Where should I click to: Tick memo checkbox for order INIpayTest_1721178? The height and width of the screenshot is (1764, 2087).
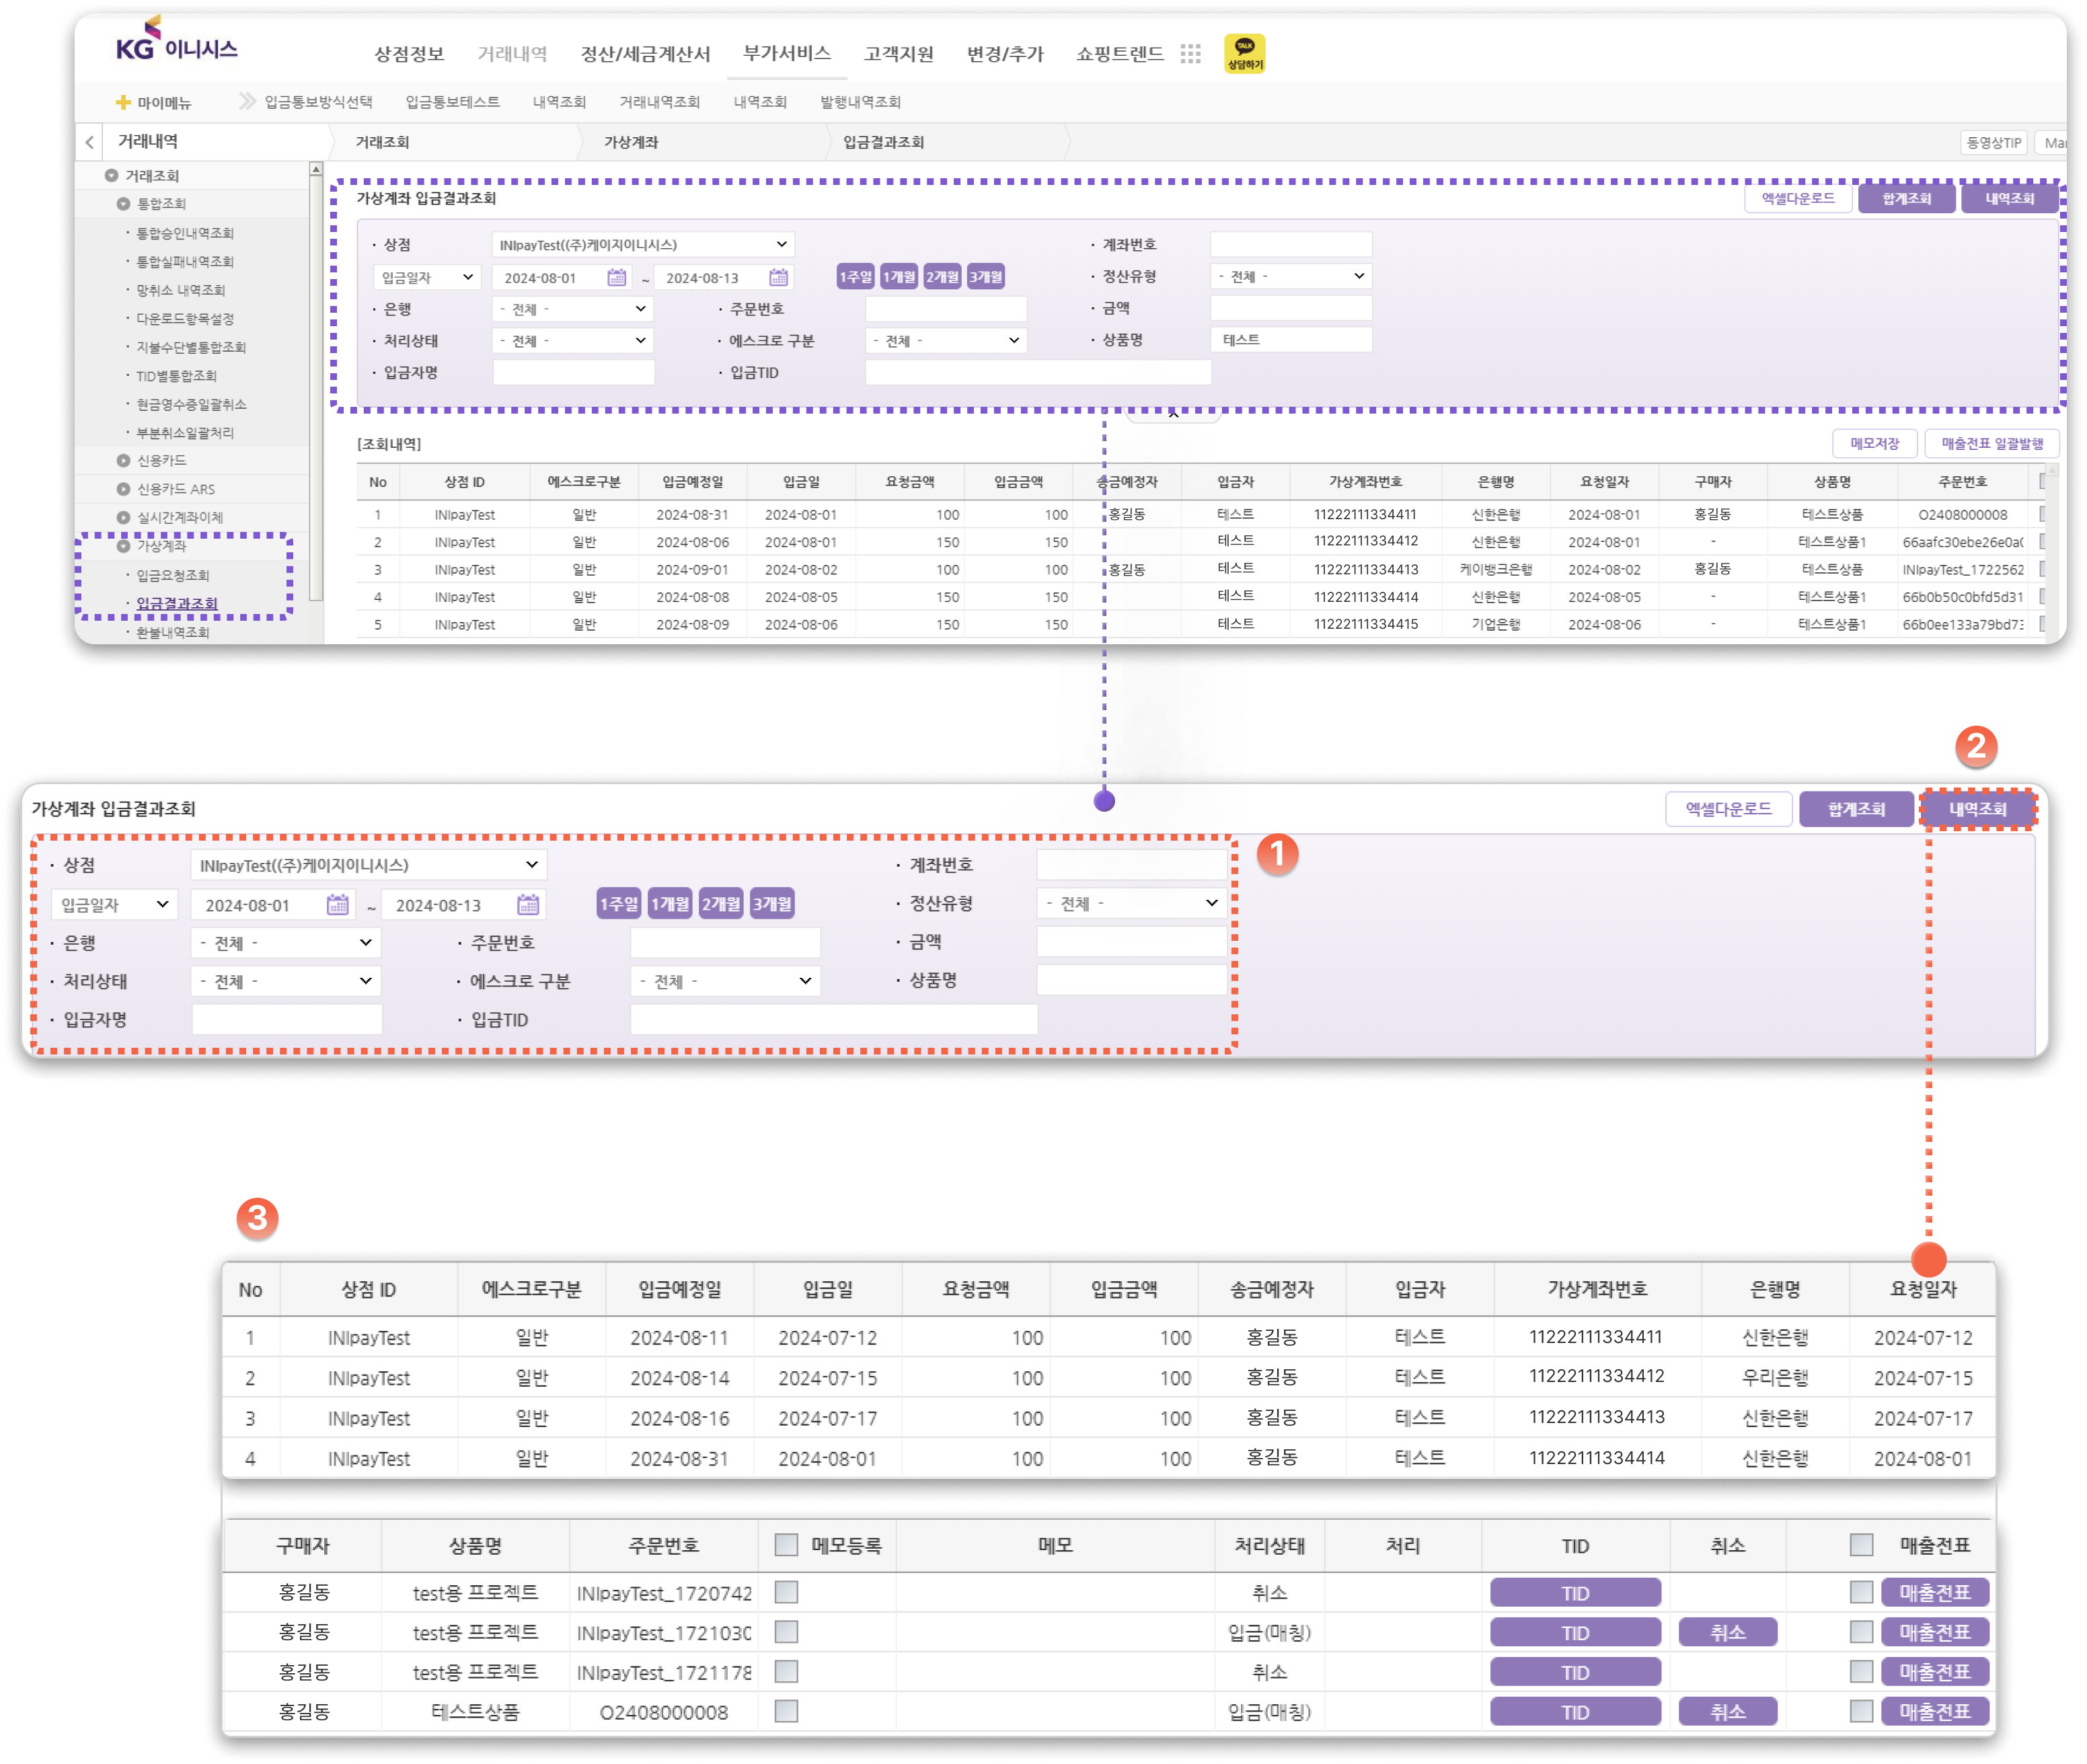tap(786, 1671)
